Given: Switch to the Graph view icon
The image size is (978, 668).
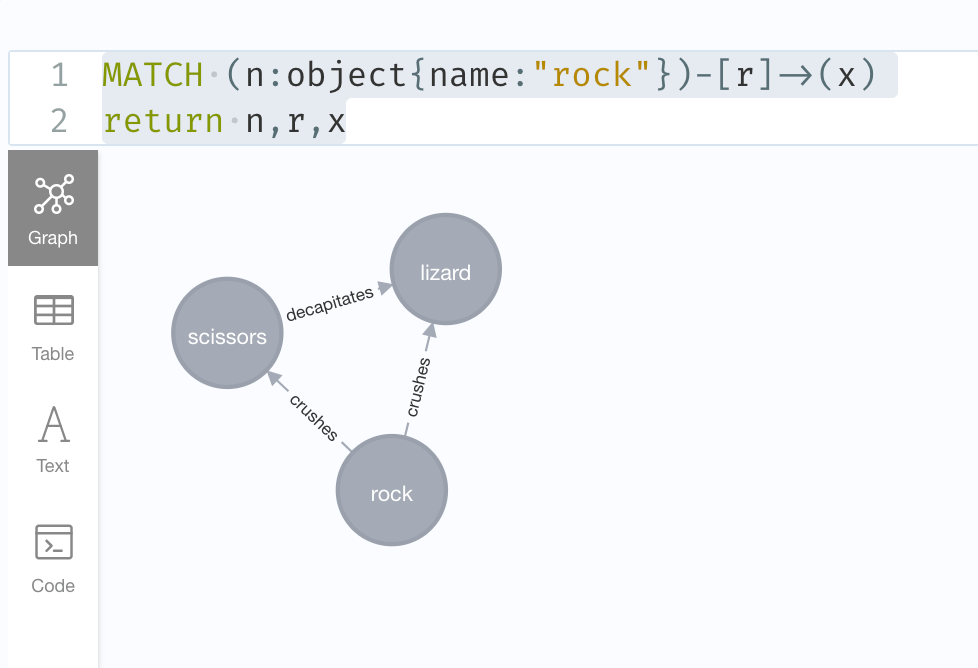Looking at the screenshot, I should pos(53,208).
